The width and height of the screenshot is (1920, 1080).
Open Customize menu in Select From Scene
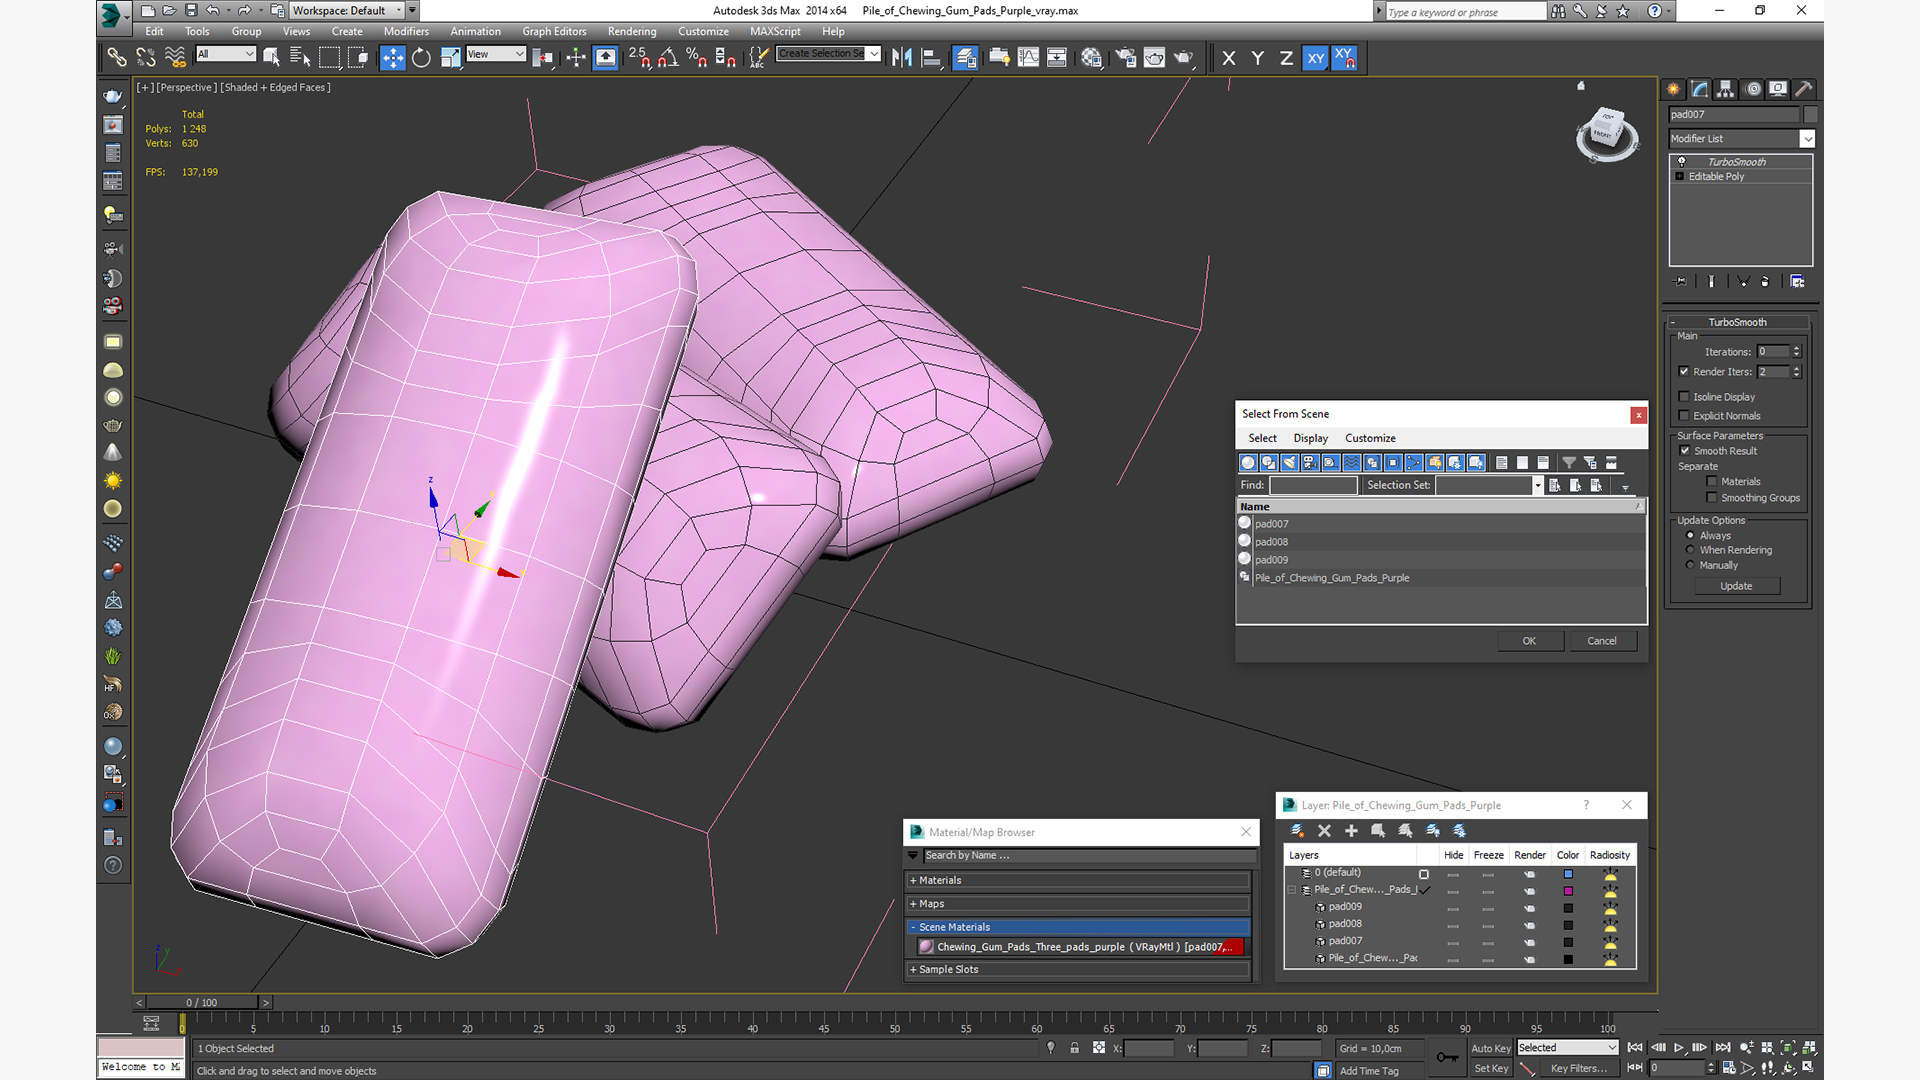[1370, 439]
